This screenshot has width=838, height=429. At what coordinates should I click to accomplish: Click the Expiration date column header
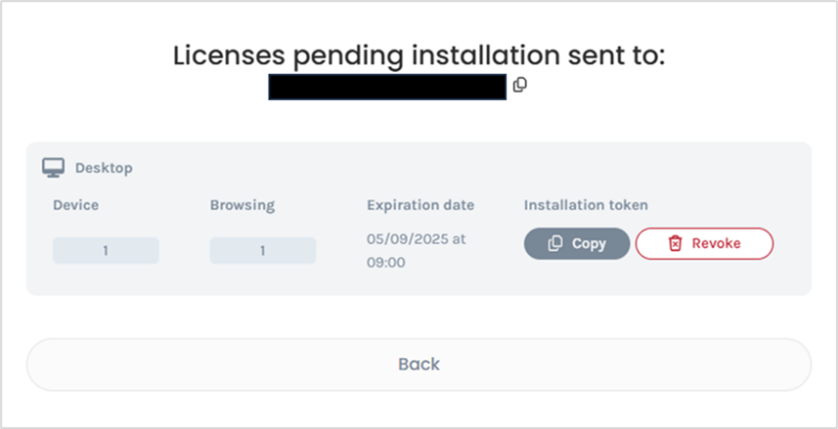(x=420, y=205)
